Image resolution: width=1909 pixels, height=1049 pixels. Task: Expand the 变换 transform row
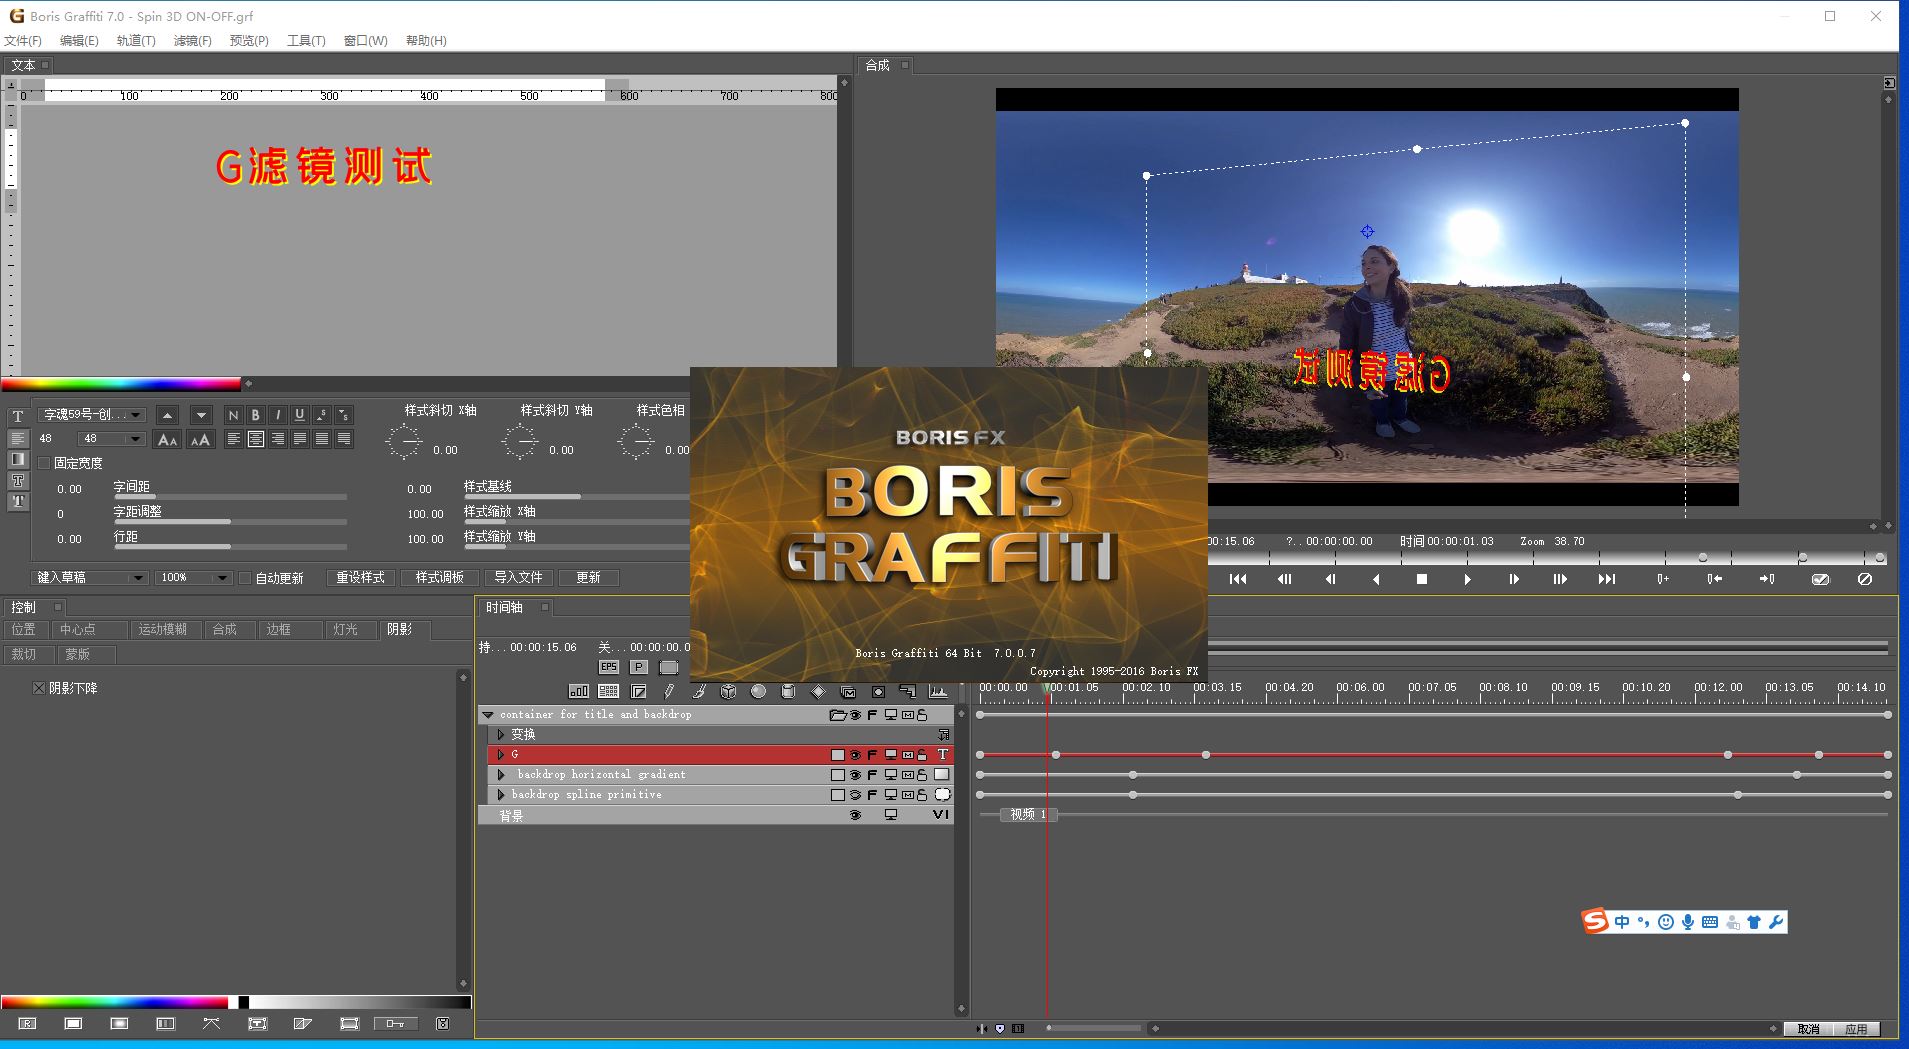tap(501, 735)
